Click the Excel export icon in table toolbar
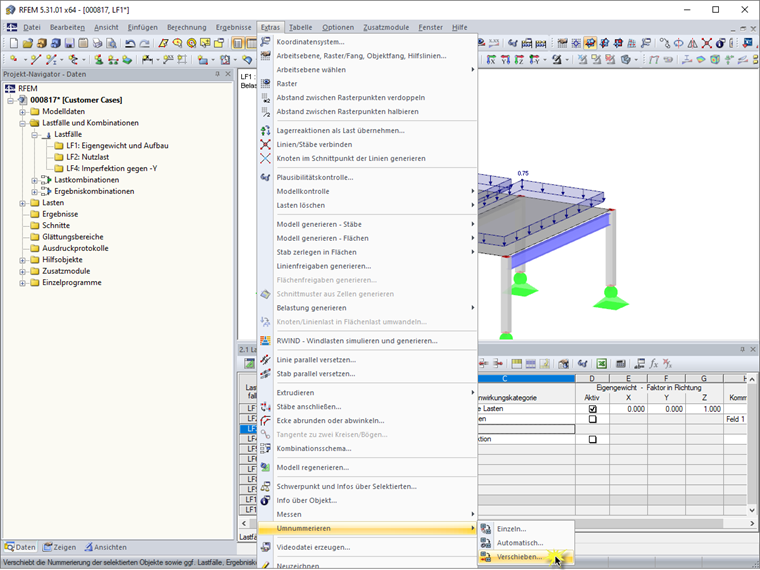The width and height of the screenshot is (760, 570). tap(602, 364)
